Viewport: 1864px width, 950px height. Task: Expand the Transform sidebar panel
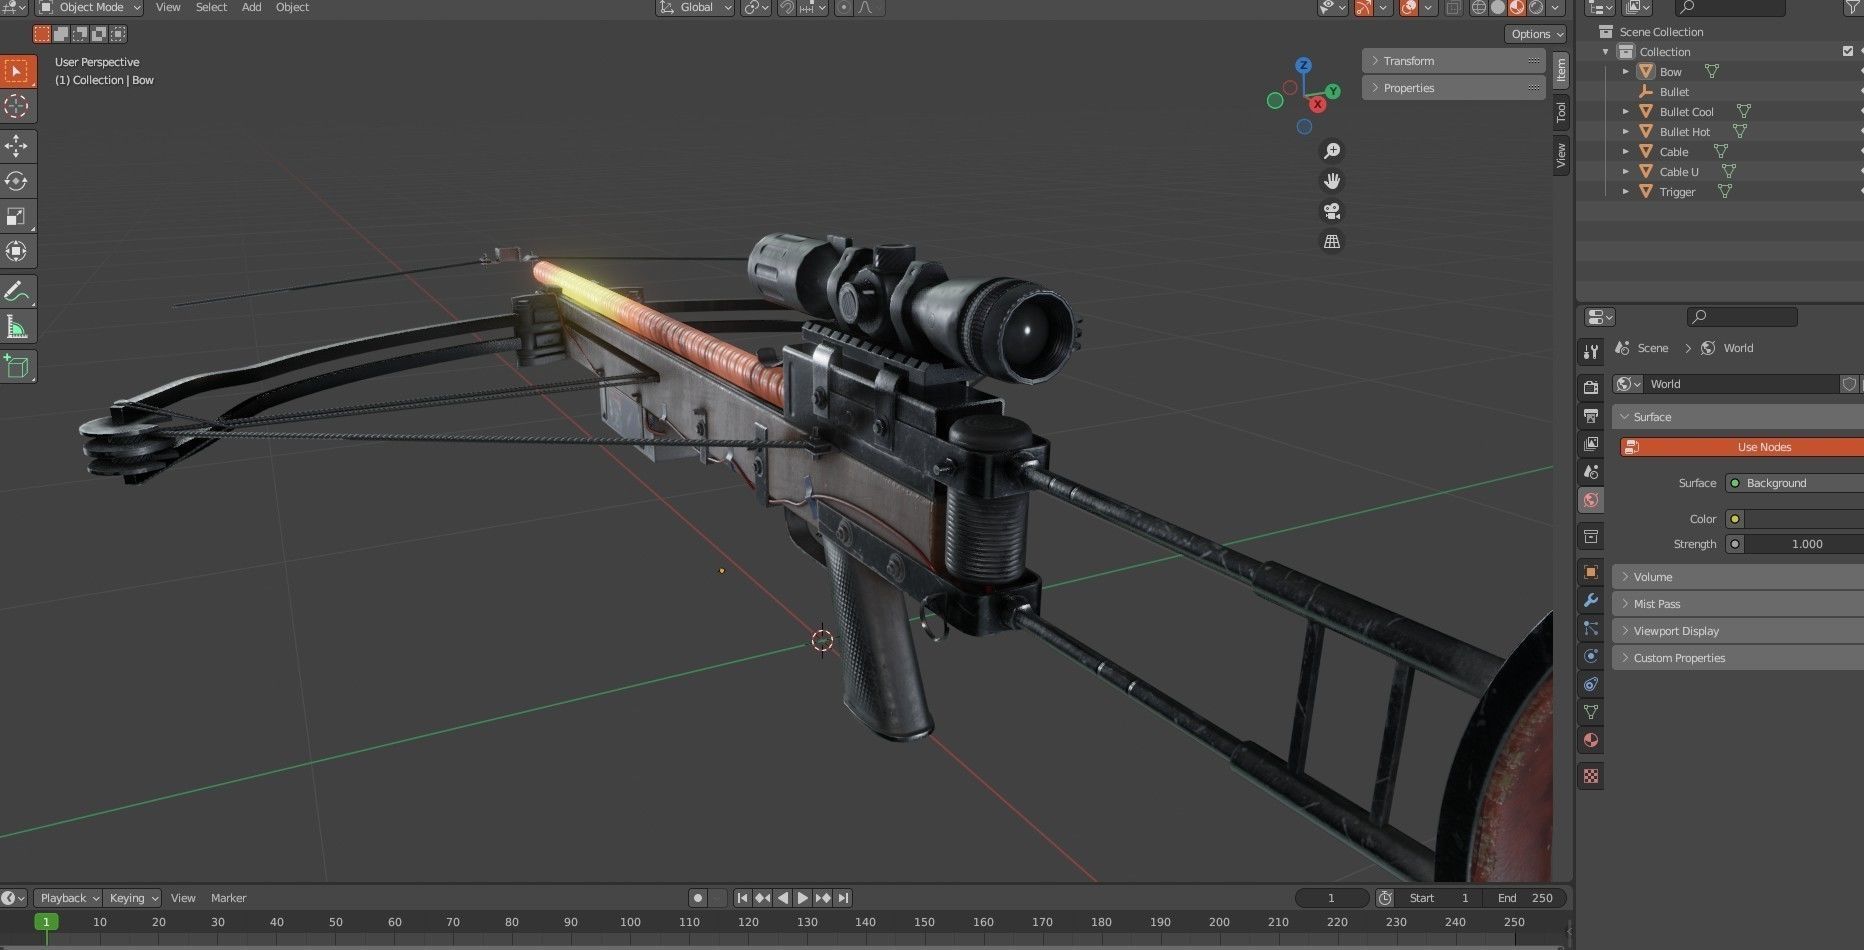coord(1454,61)
